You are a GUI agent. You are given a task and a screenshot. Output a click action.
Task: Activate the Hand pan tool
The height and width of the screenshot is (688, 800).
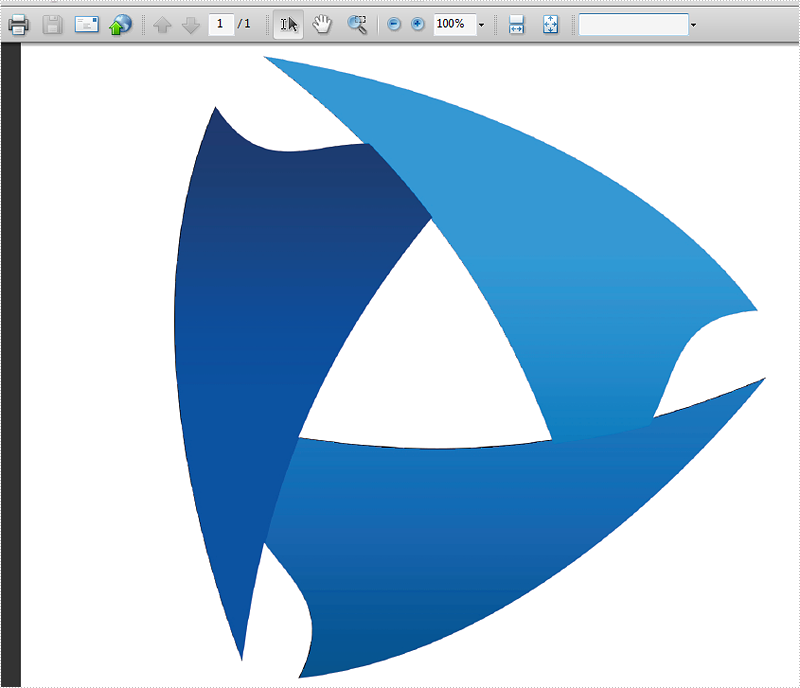click(x=322, y=24)
